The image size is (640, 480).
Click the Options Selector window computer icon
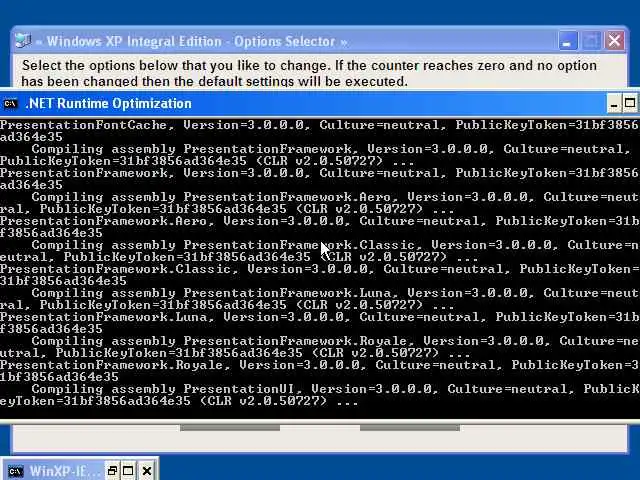click(x=23, y=41)
